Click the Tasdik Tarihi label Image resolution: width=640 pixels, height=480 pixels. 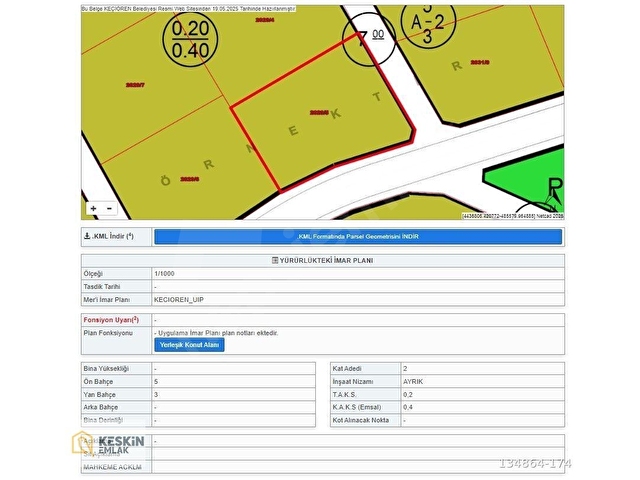pyautogui.click(x=102, y=287)
